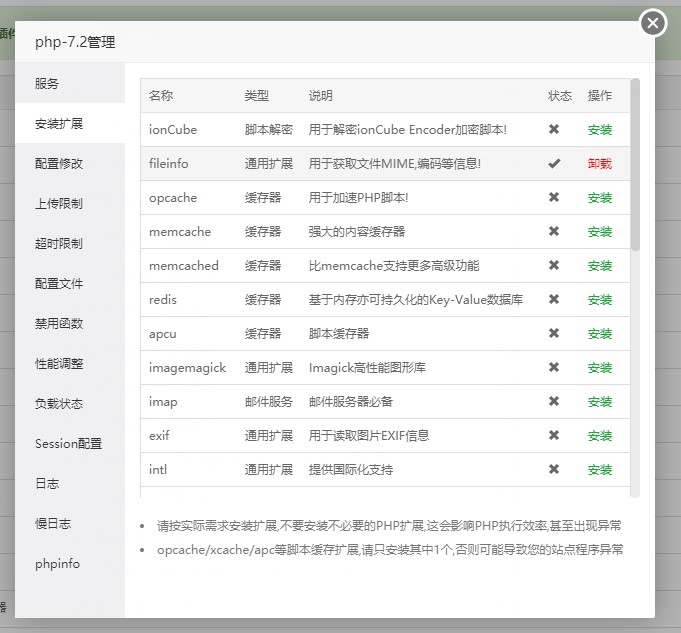Image resolution: width=681 pixels, height=633 pixels.
Task: Open the 慢日志 slow log section
Action: tap(53, 524)
